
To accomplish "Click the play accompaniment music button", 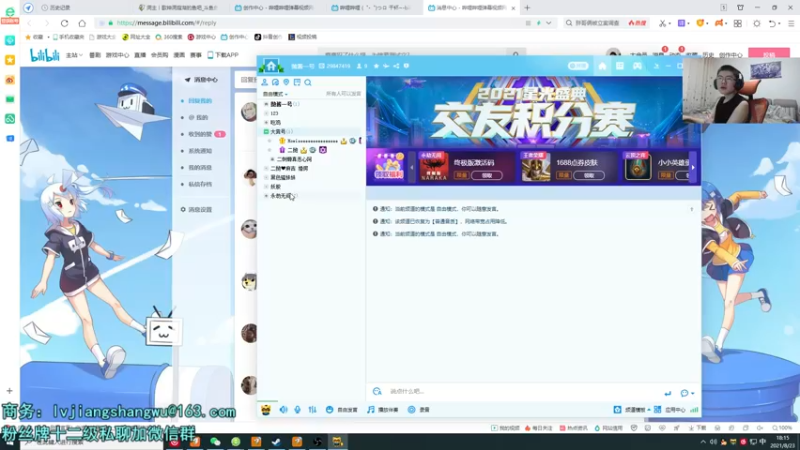I will coord(383,410).
